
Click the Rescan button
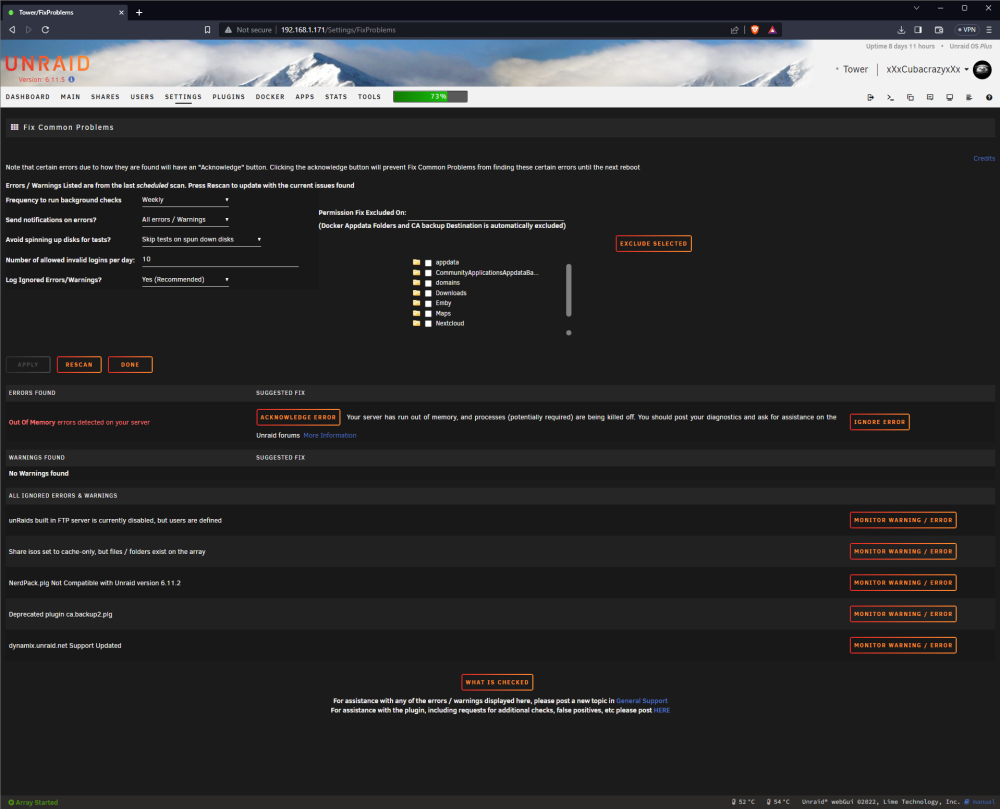[x=79, y=365]
